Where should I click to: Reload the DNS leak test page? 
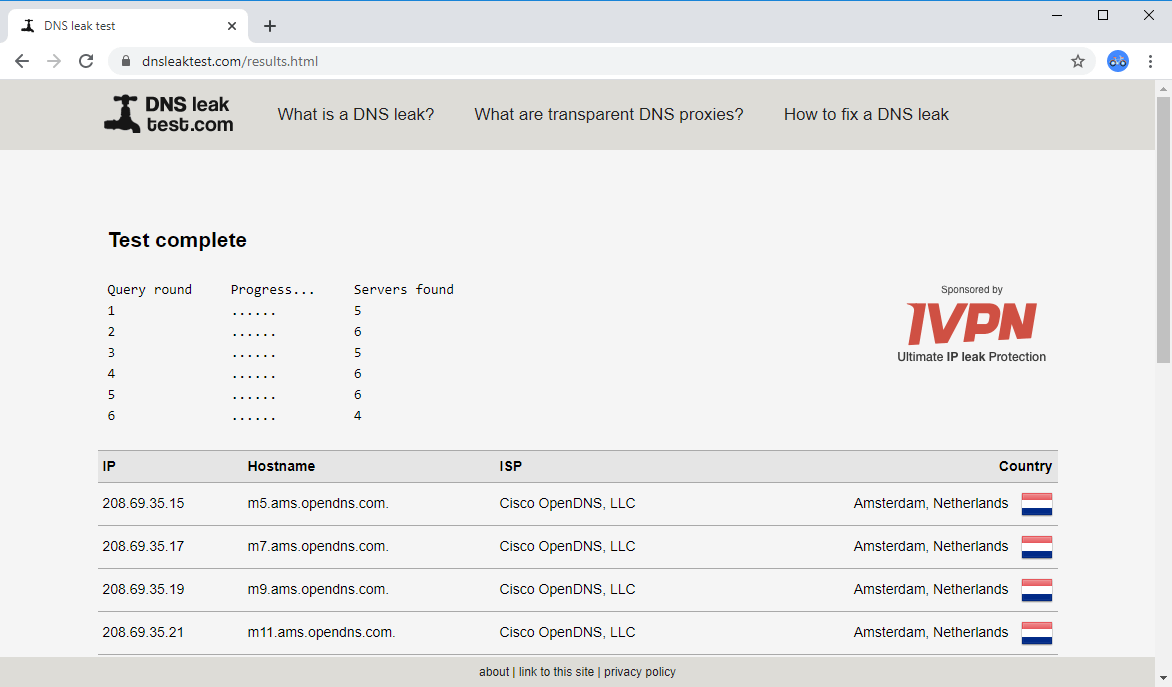pyautogui.click(x=86, y=61)
